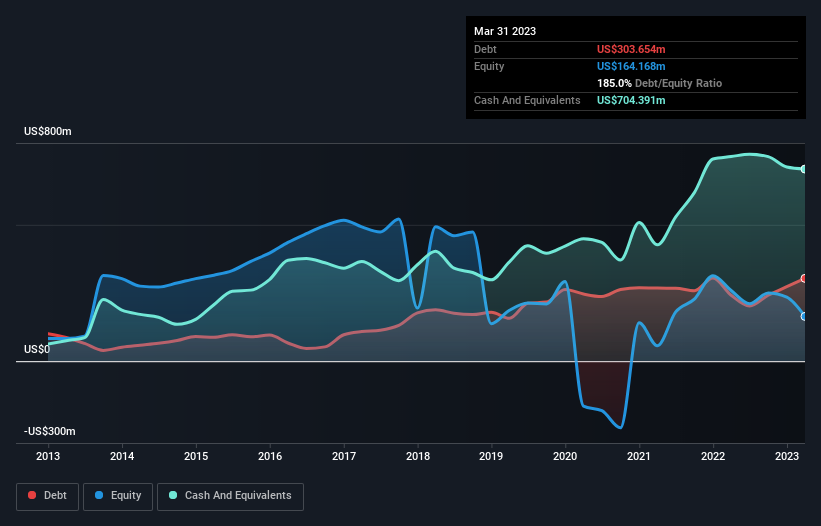Image resolution: width=821 pixels, height=526 pixels.
Task: Click Cash And Equivalents label in tooltip
Action: [x=527, y=100]
